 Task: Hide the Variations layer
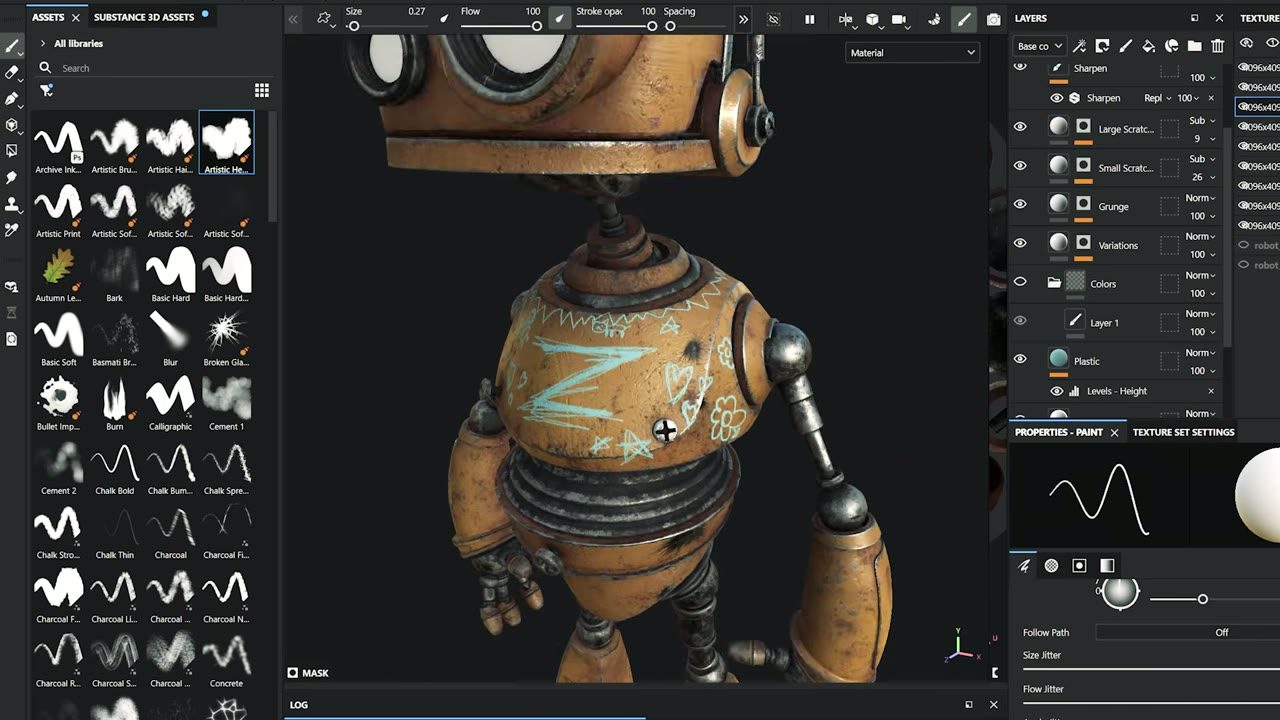pyautogui.click(x=1020, y=243)
